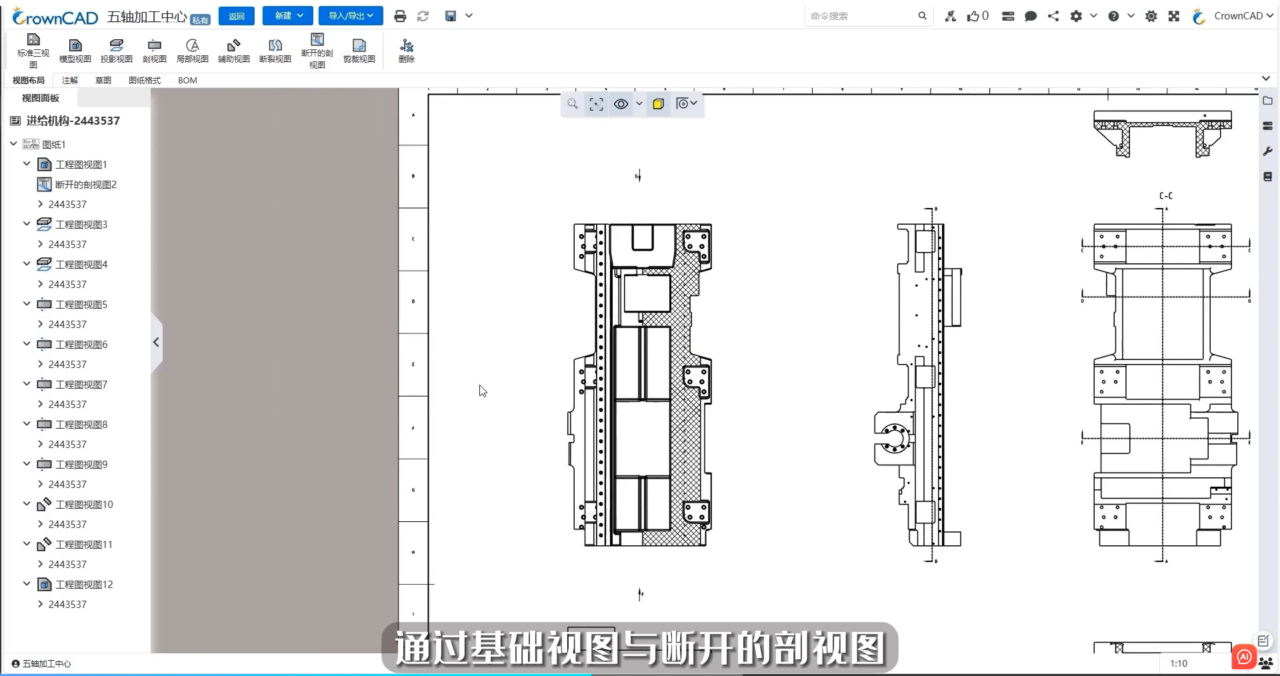Select the 剪裁视图 crop view tool
This screenshot has height=676, width=1280.
[x=359, y=51]
